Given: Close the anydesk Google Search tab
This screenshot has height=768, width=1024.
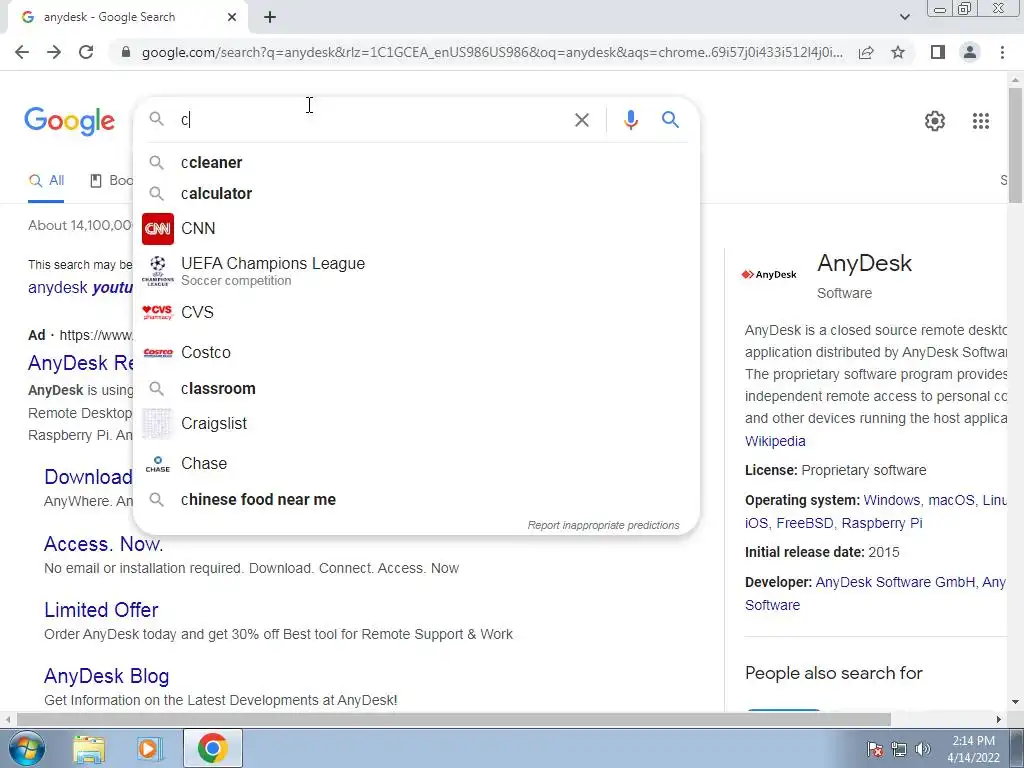Looking at the screenshot, I should click(x=232, y=17).
